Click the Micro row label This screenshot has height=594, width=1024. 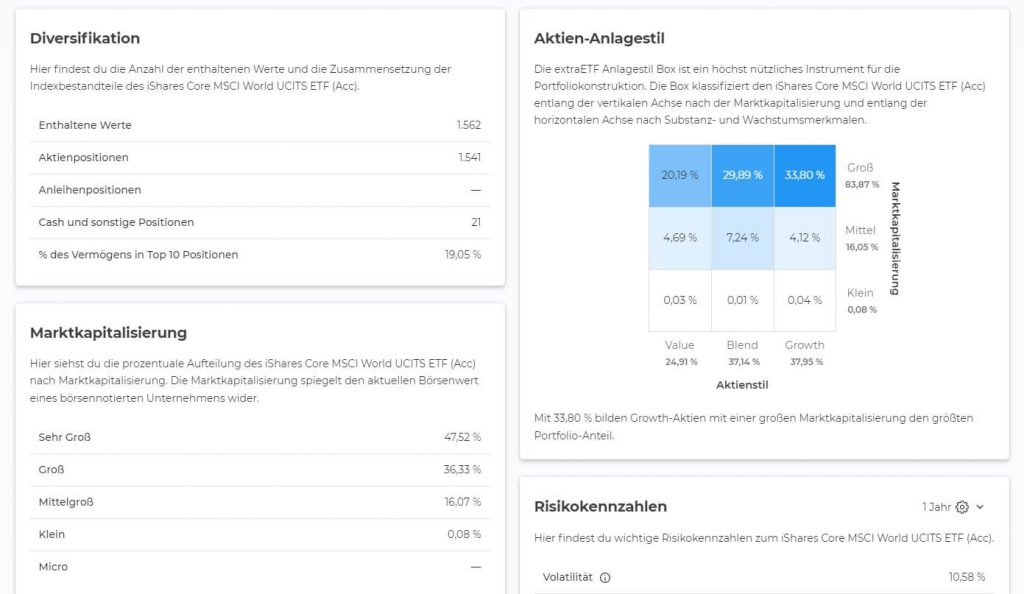coord(53,567)
